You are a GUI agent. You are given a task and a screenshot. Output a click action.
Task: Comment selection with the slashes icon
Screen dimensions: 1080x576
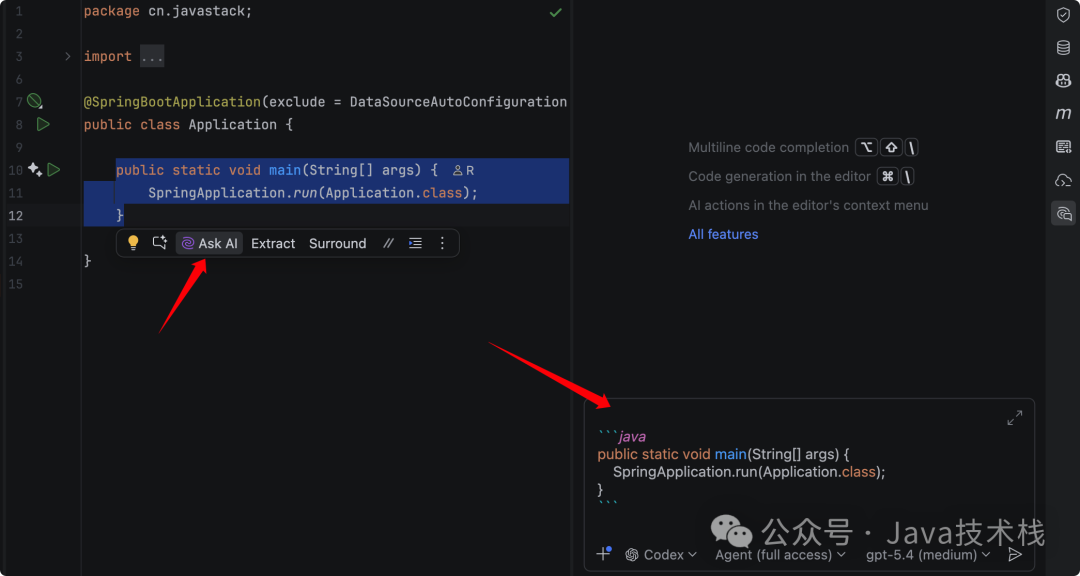tap(388, 243)
